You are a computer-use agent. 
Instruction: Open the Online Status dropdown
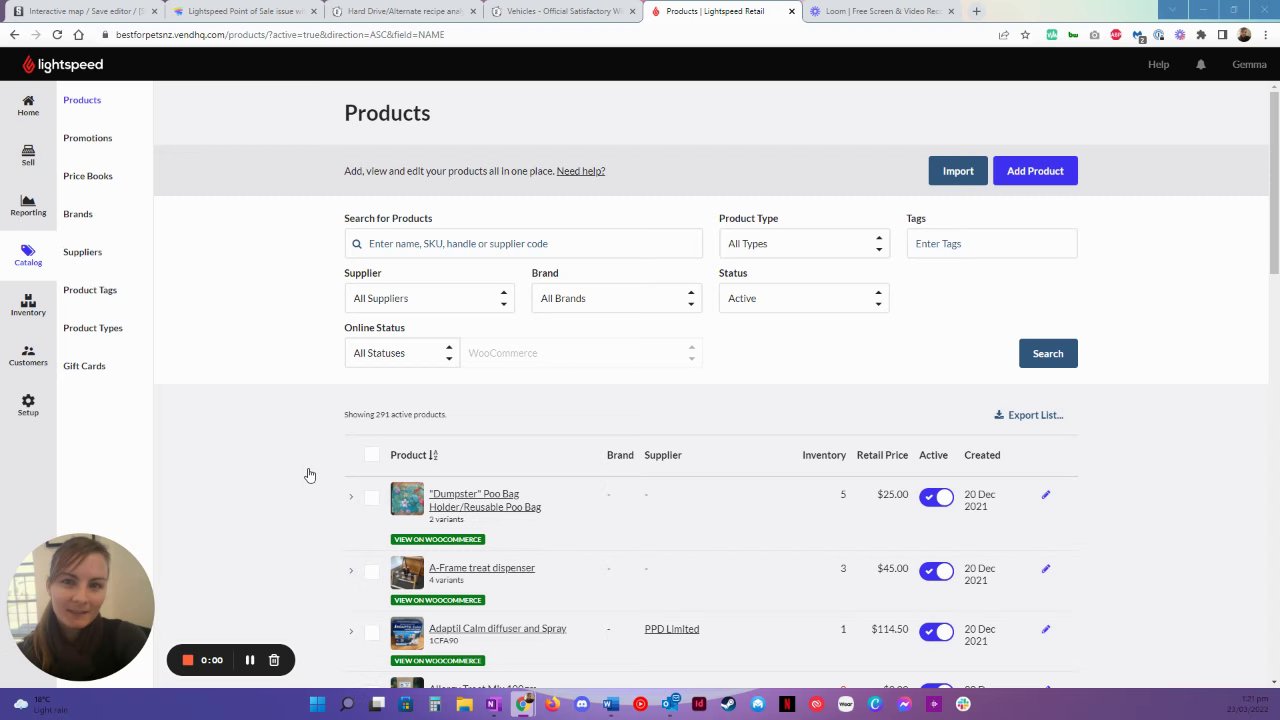402,353
